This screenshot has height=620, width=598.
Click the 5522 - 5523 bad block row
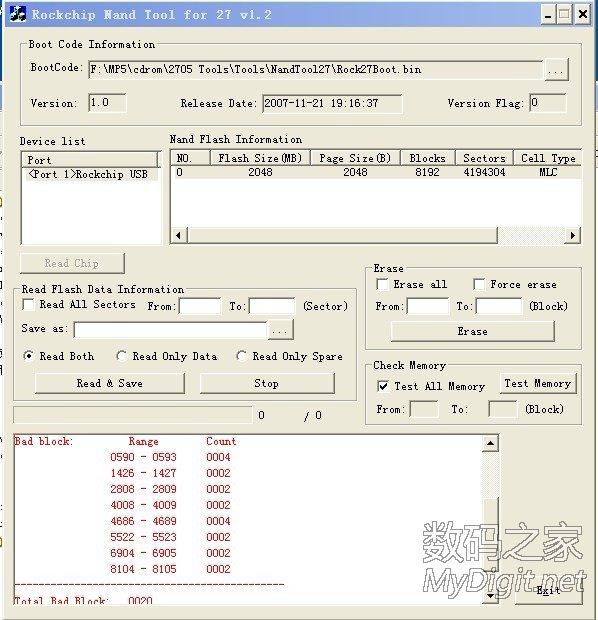point(170,537)
